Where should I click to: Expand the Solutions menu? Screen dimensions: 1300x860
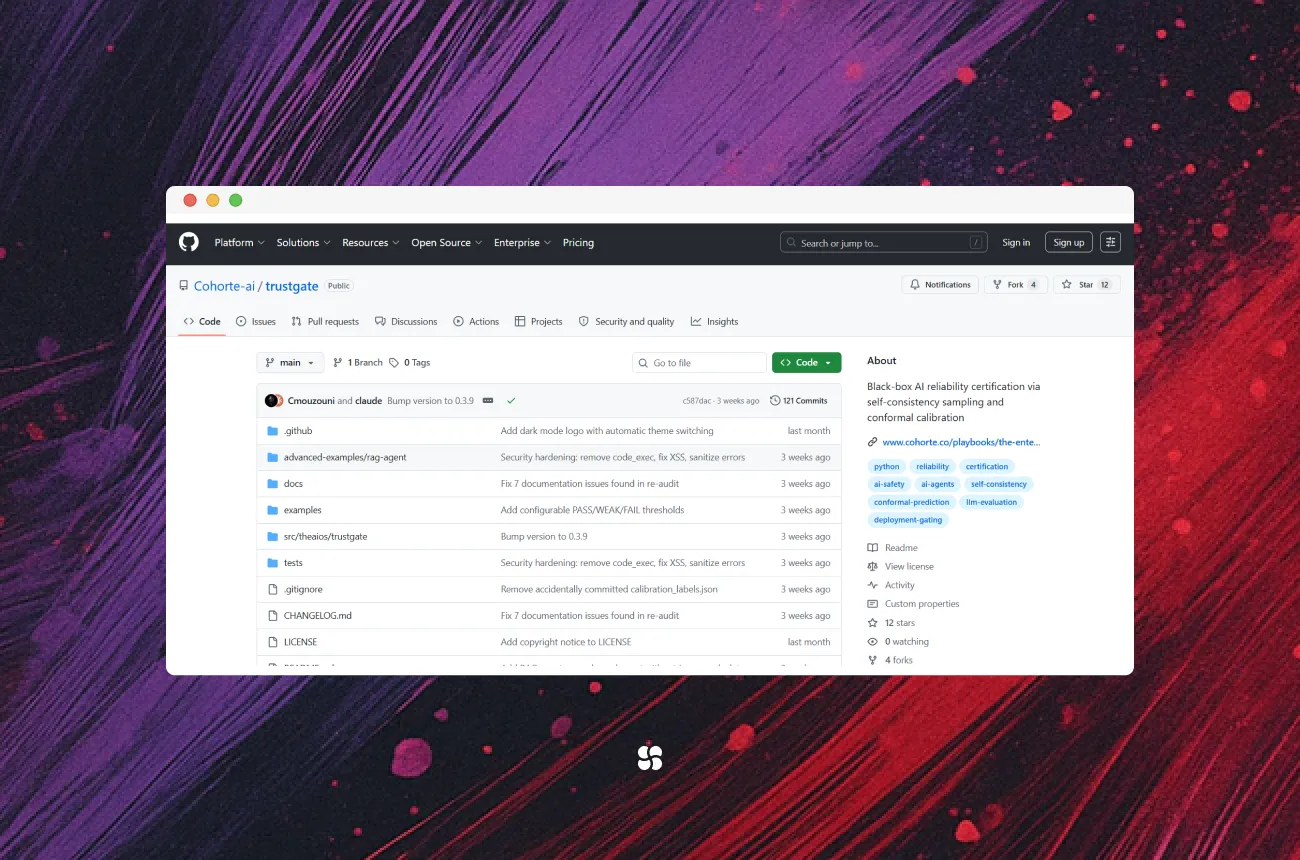pos(303,243)
